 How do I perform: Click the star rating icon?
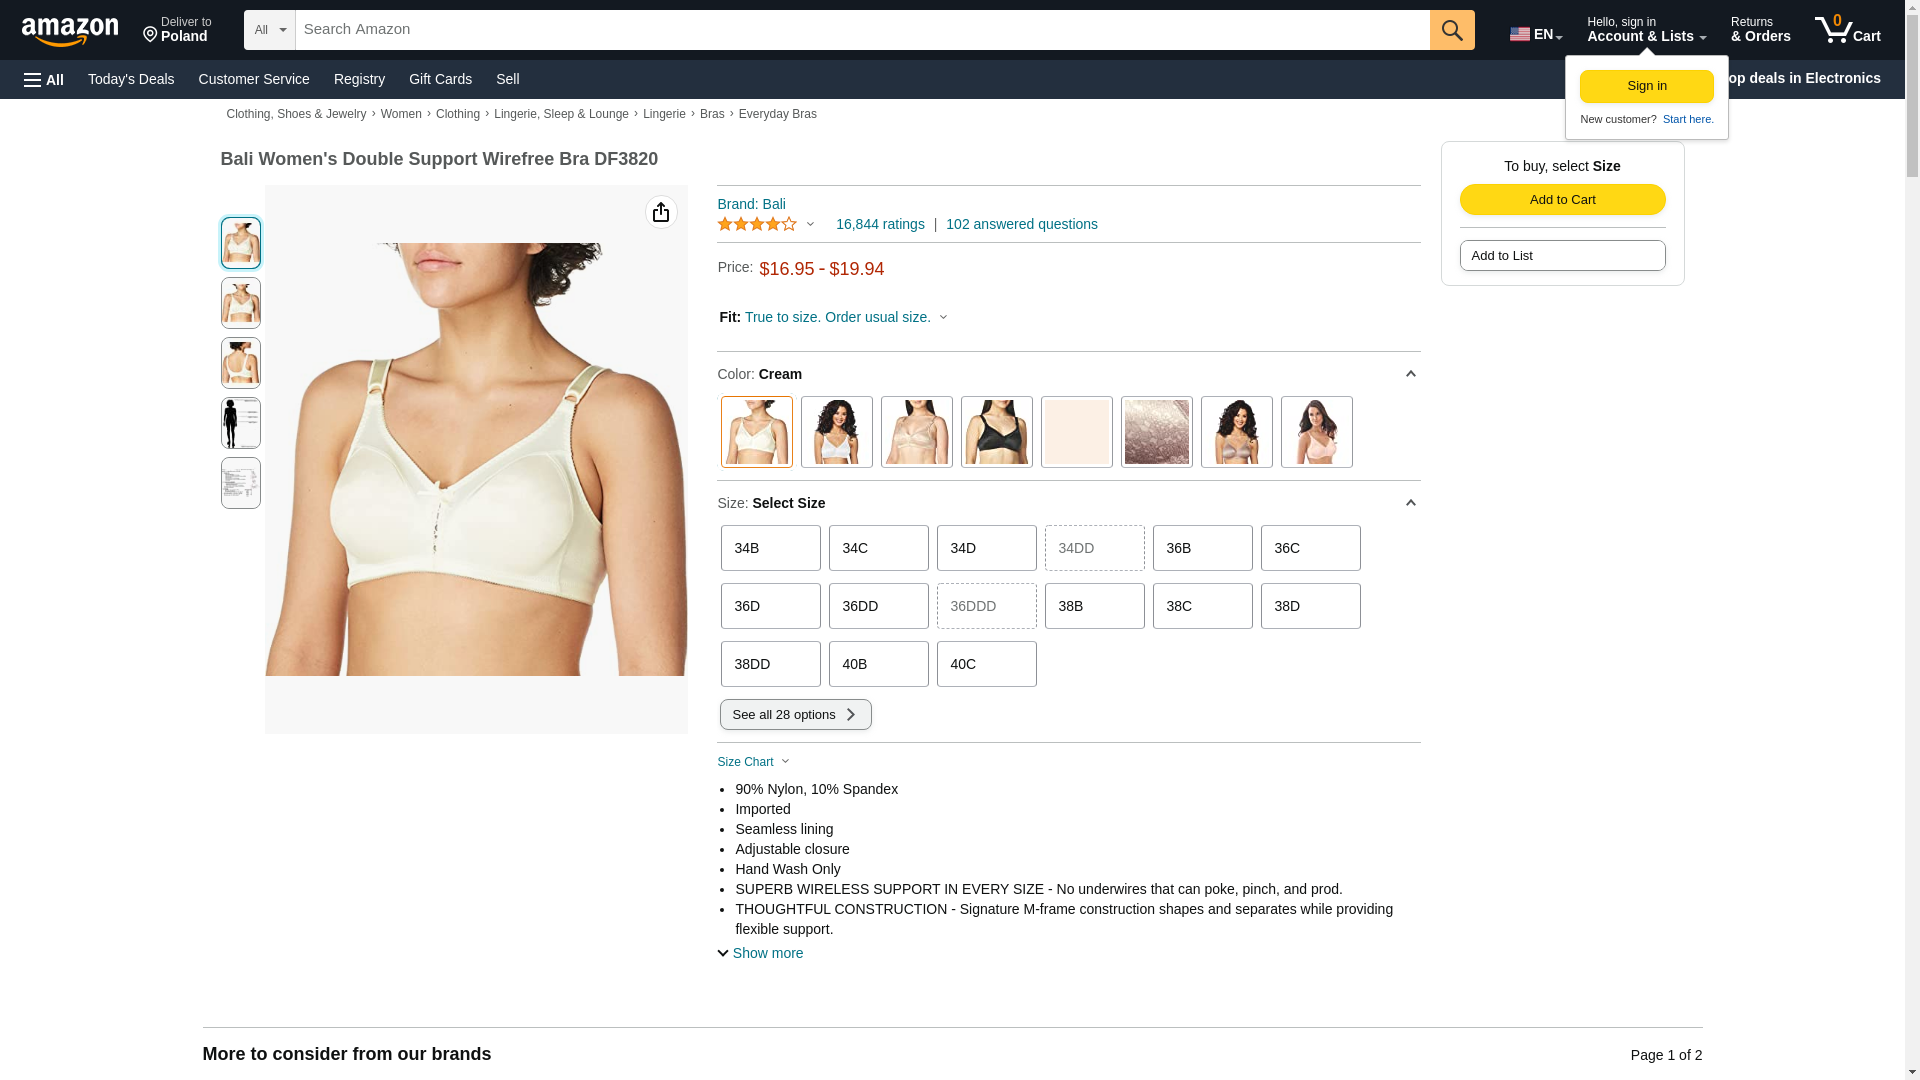[x=757, y=224]
